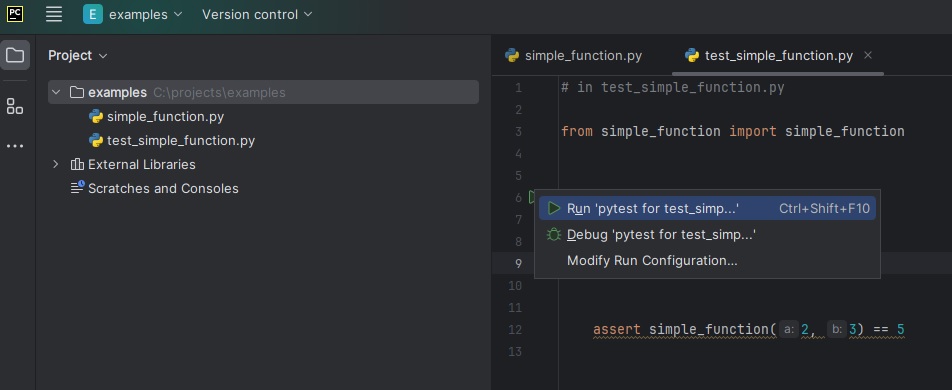
Task: Click the 'a:' parameter hint
Action: click(x=788, y=329)
